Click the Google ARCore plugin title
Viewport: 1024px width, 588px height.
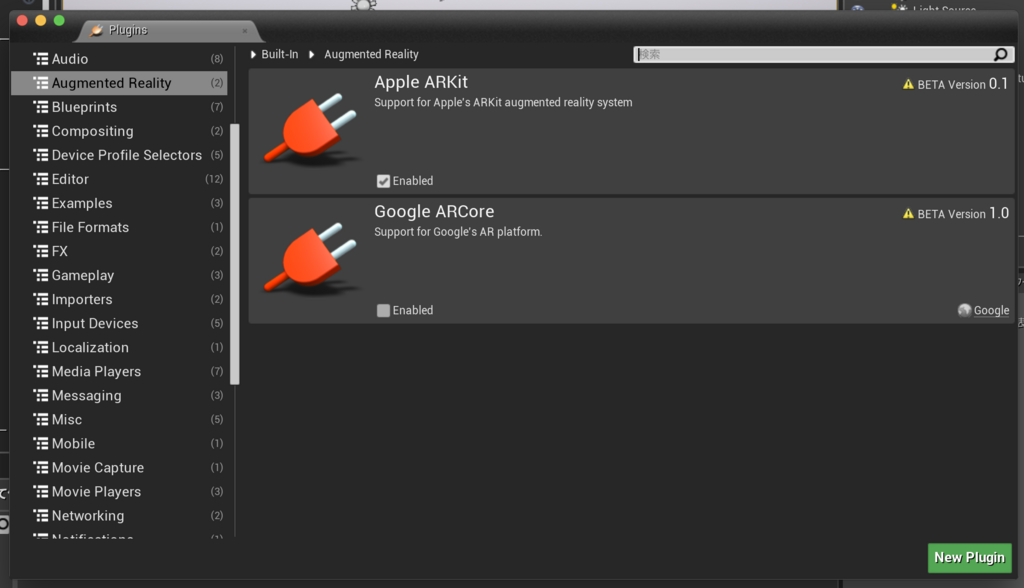click(434, 212)
